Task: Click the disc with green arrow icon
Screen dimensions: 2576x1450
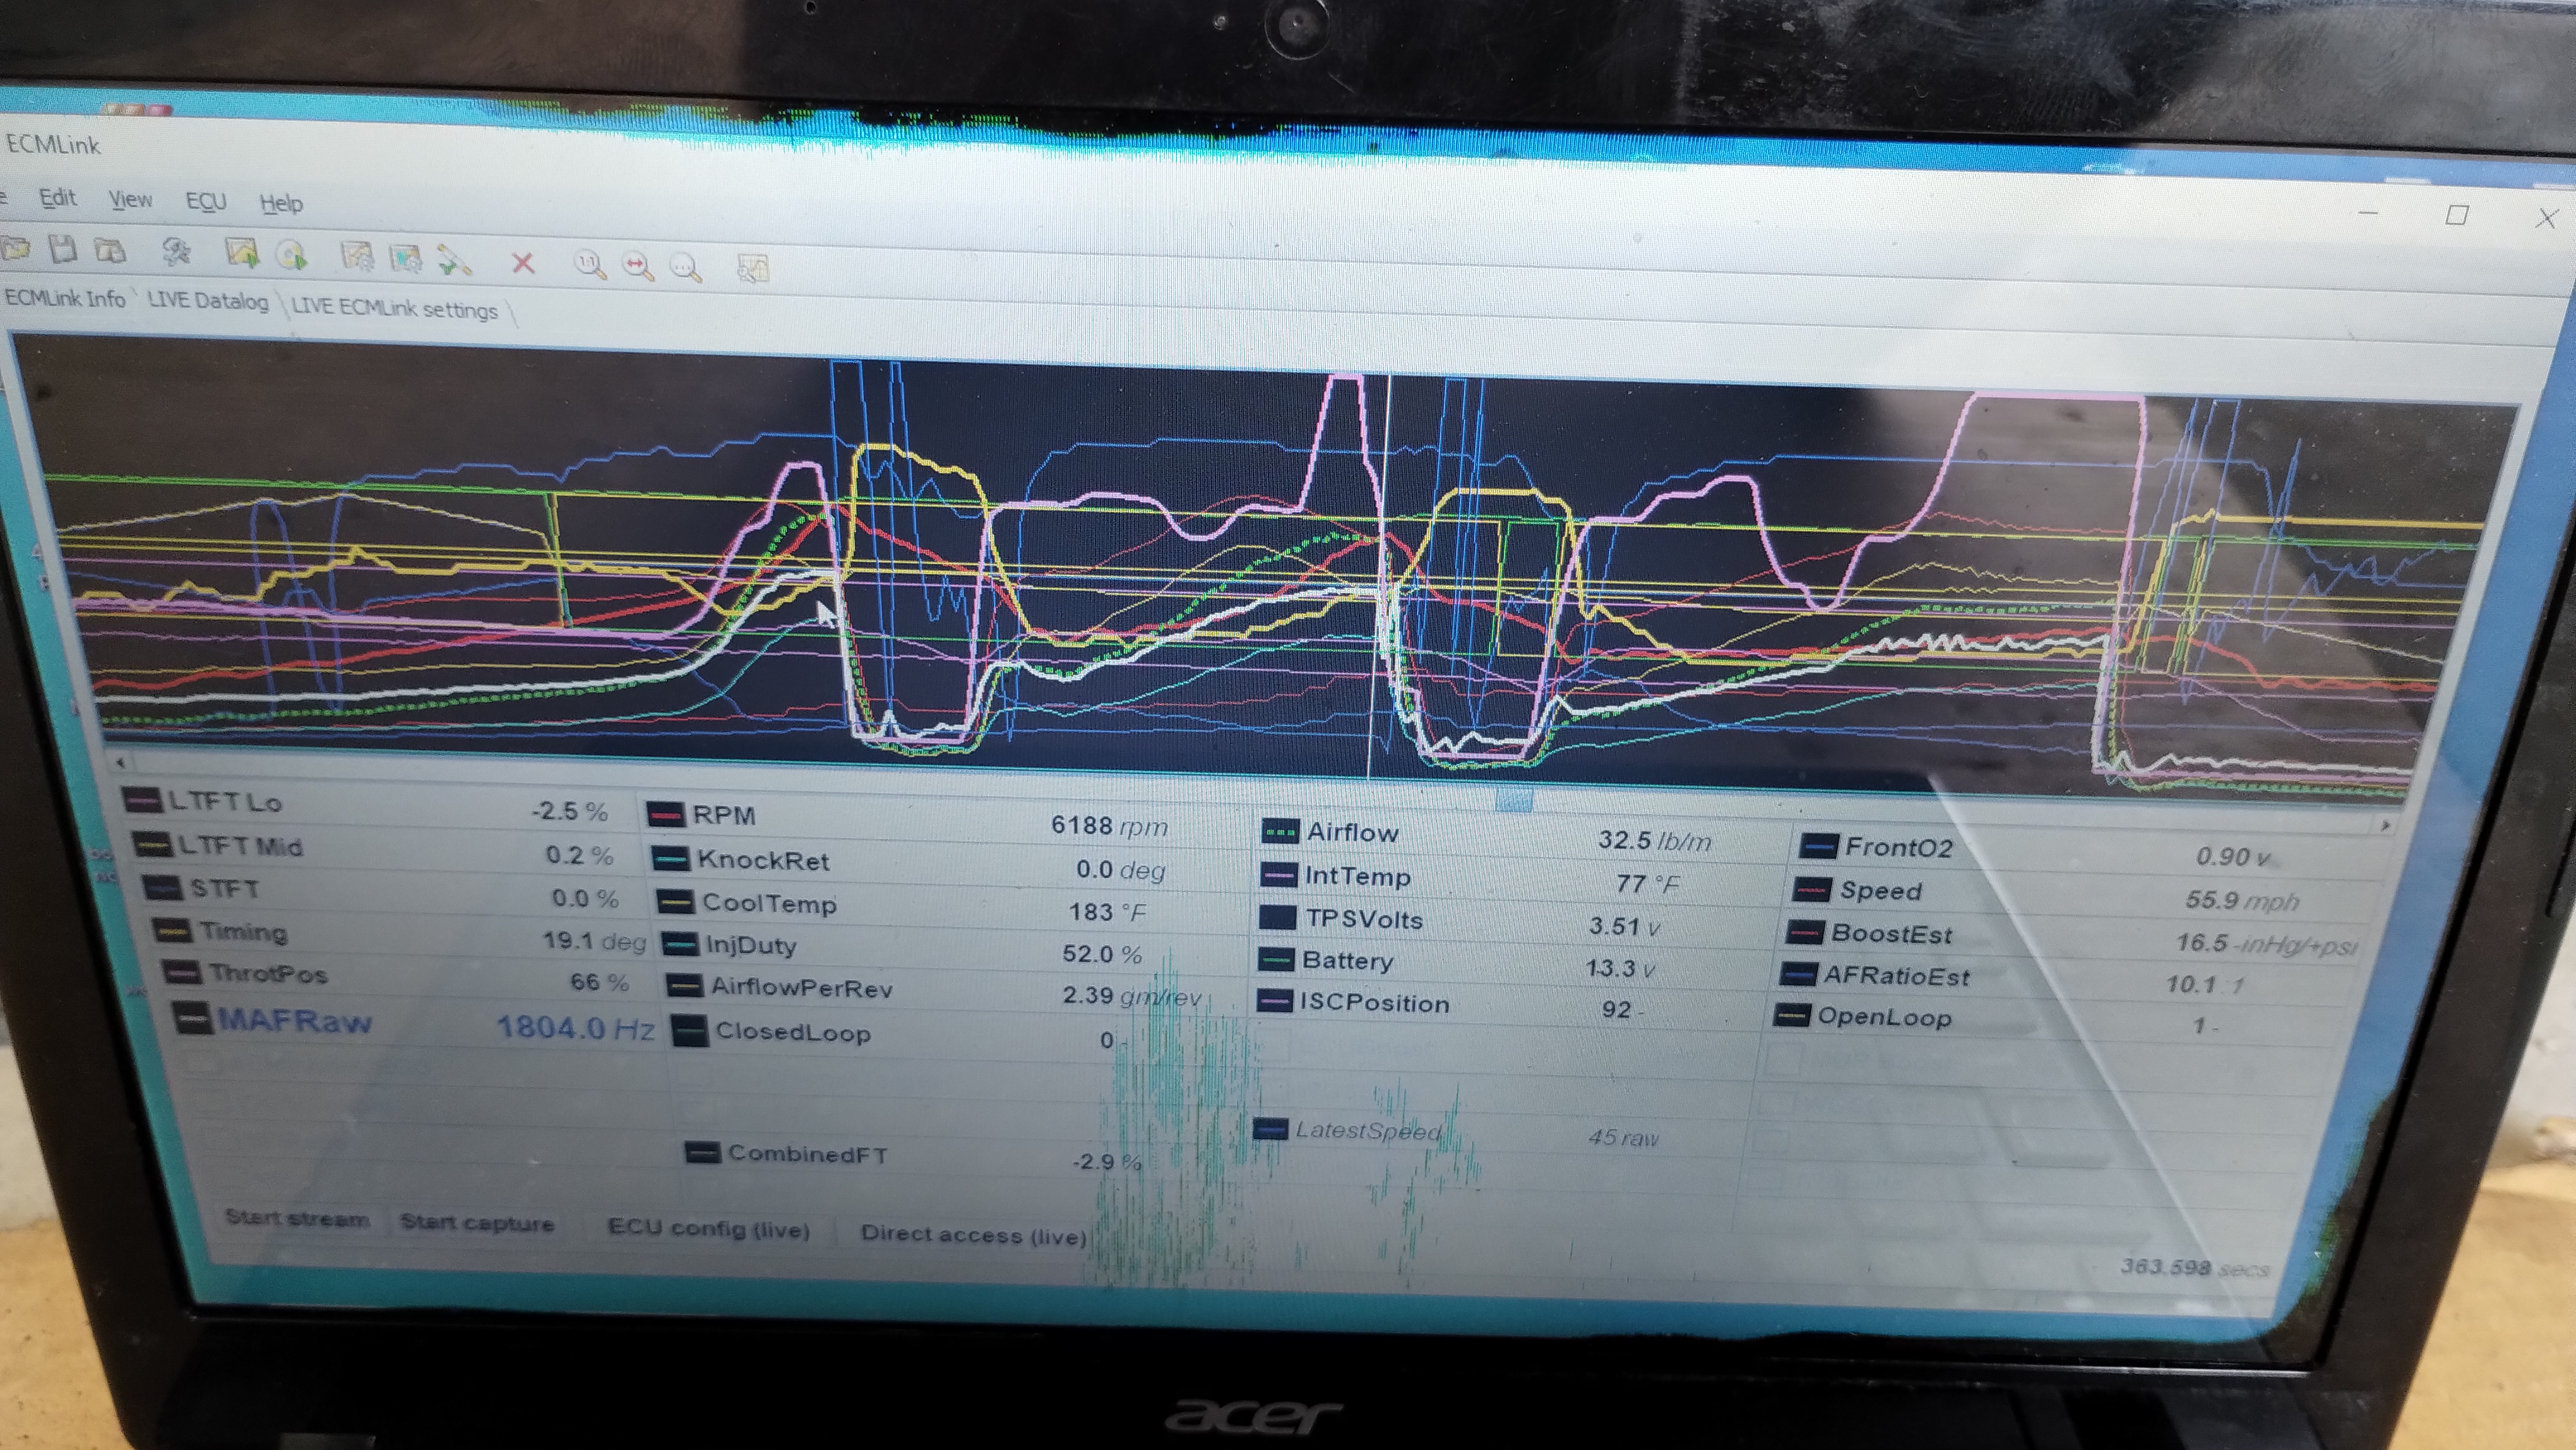Action: click(x=291, y=255)
